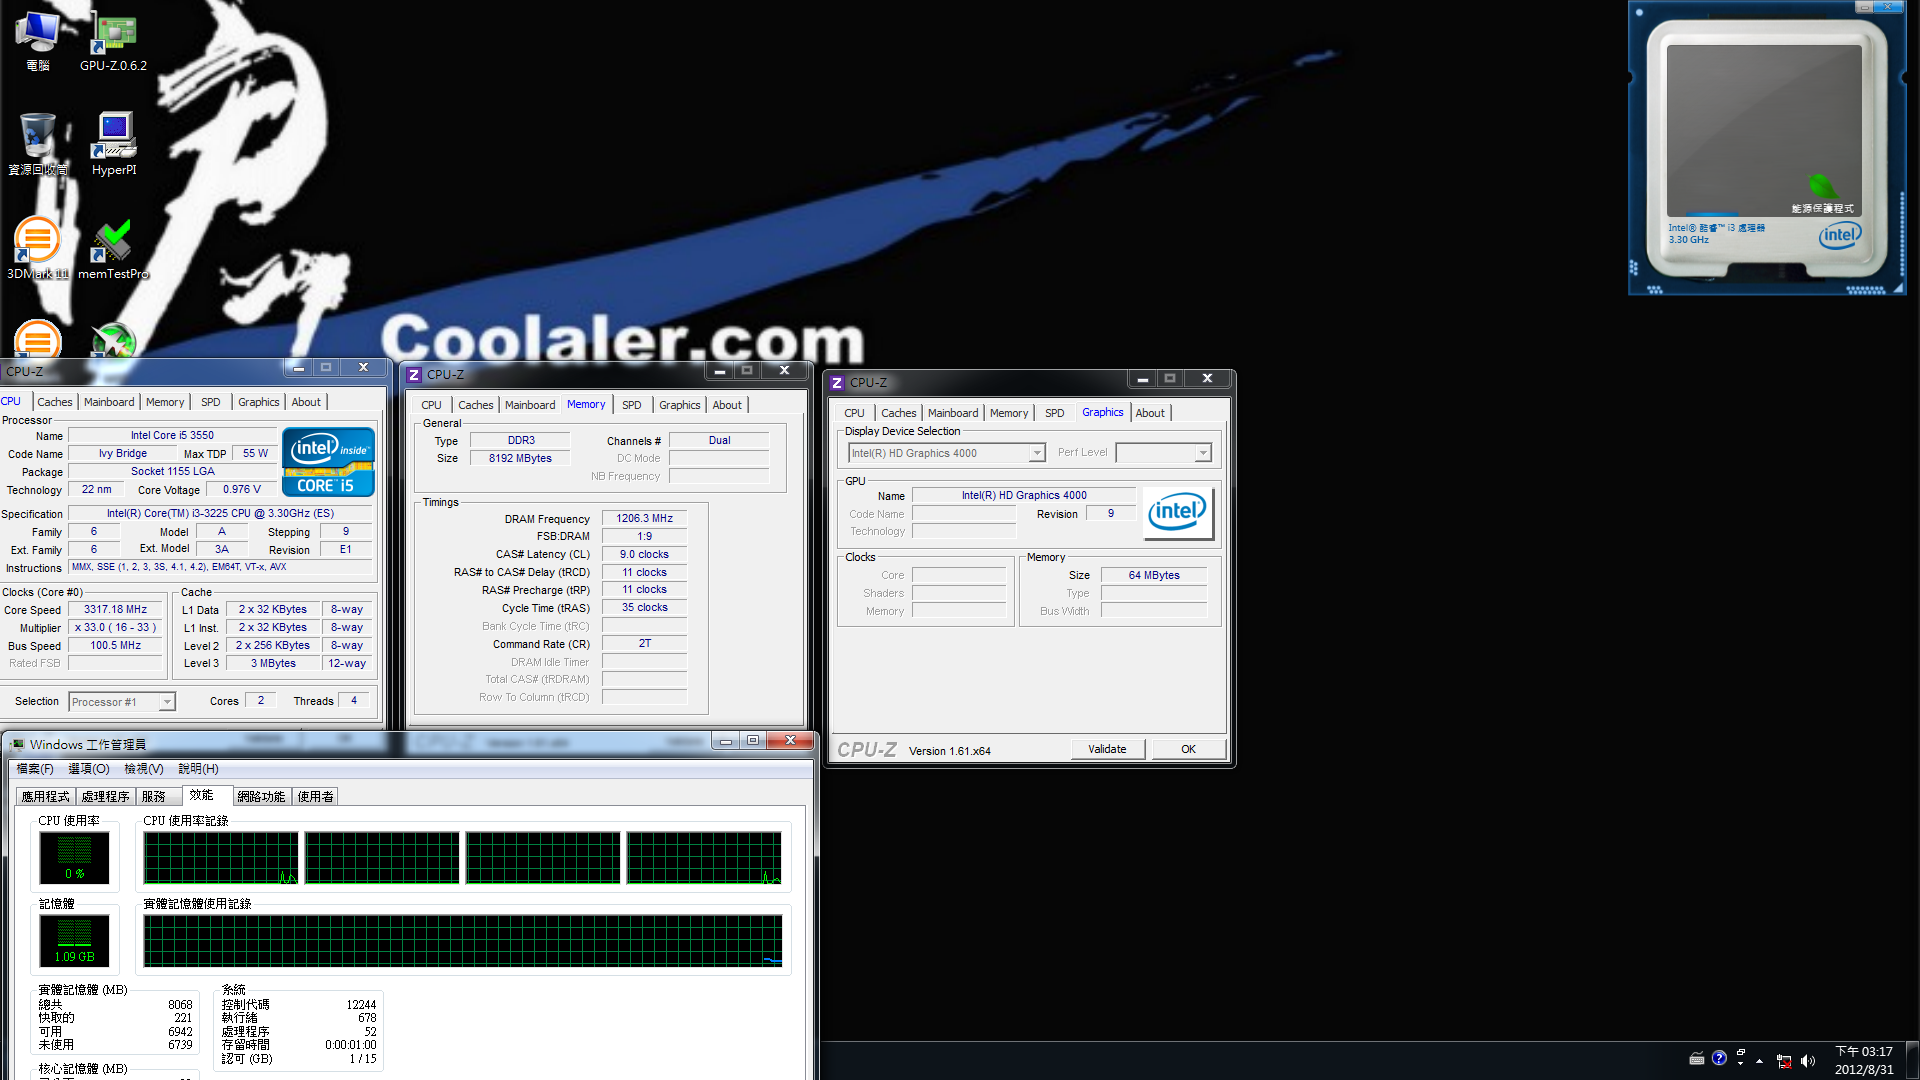The image size is (1920, 1080).
Task: Click the CPU-Z 'Z' icon in Graphics window title
Action: tap(837, 383)
